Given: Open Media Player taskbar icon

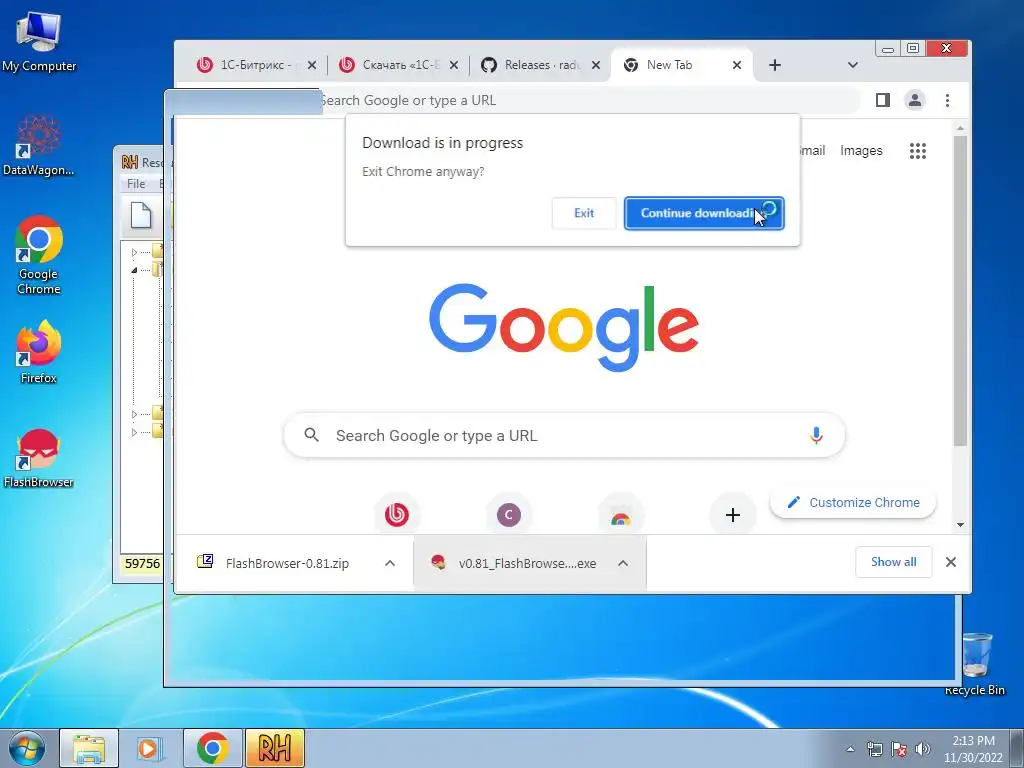Looking at the screenshot, I should pyautogui.click(x=150, y=748).
